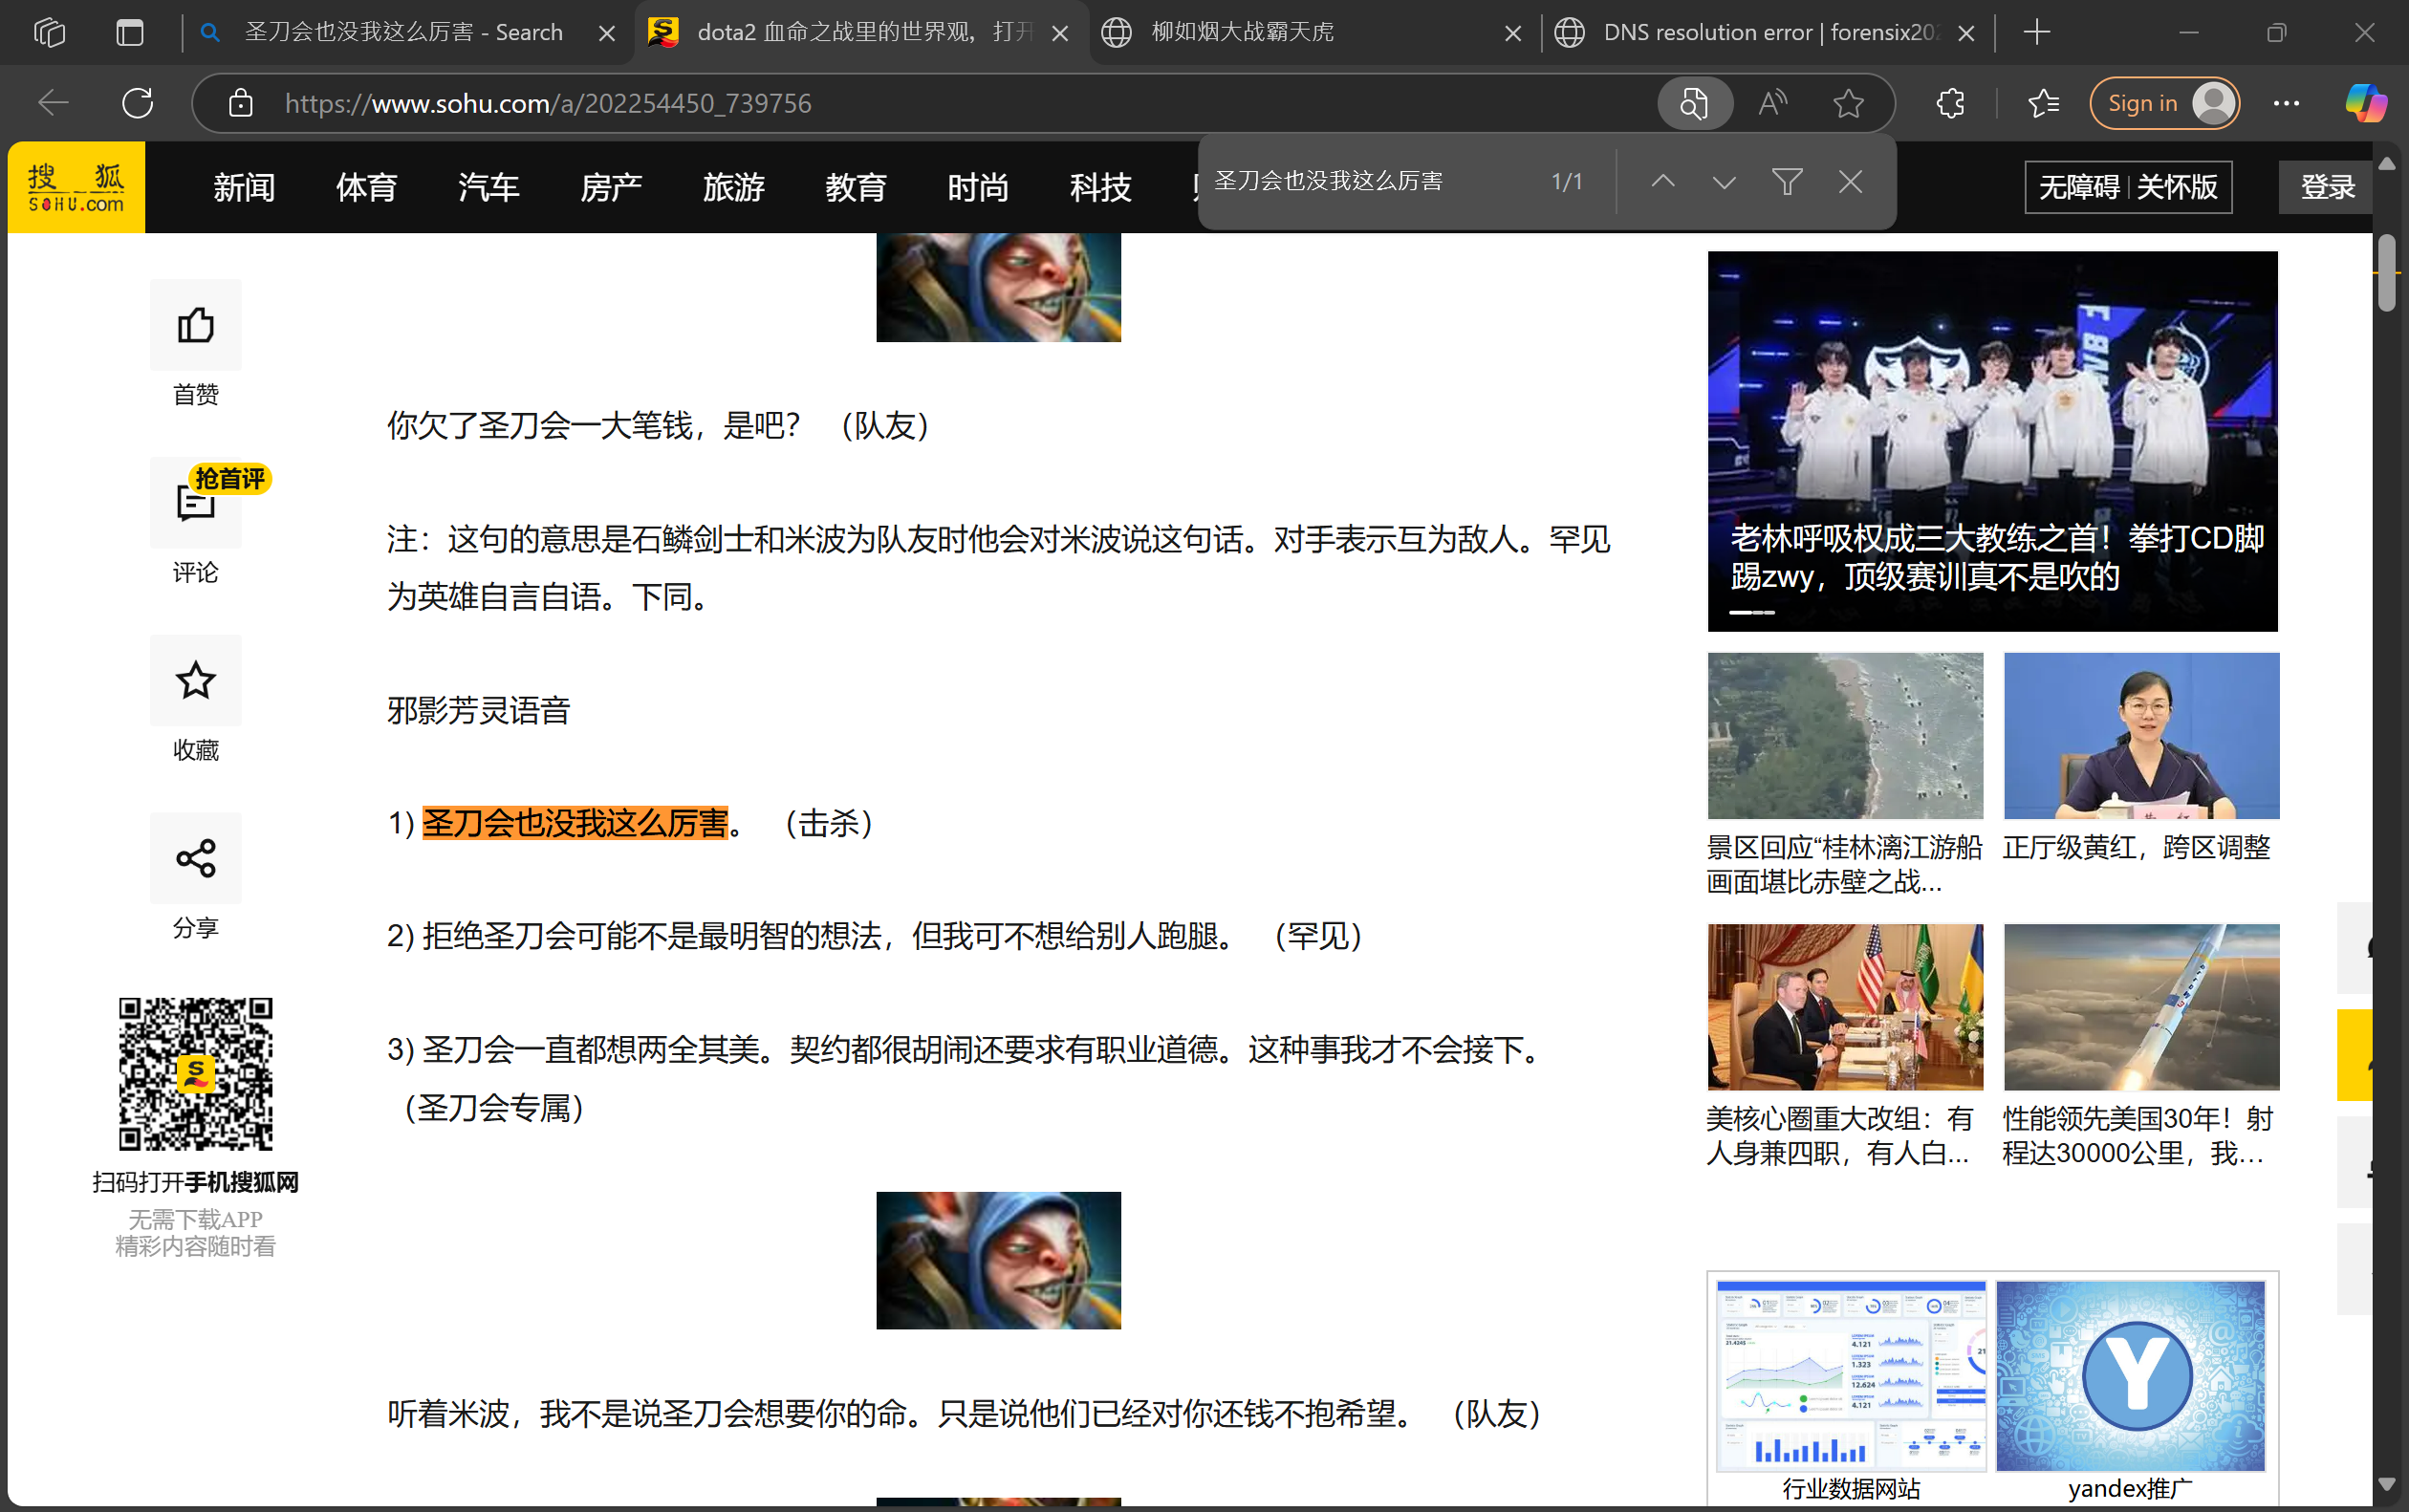Start Read aloud for this page
The image size is (2409, 1512).
coord(1772,103)
